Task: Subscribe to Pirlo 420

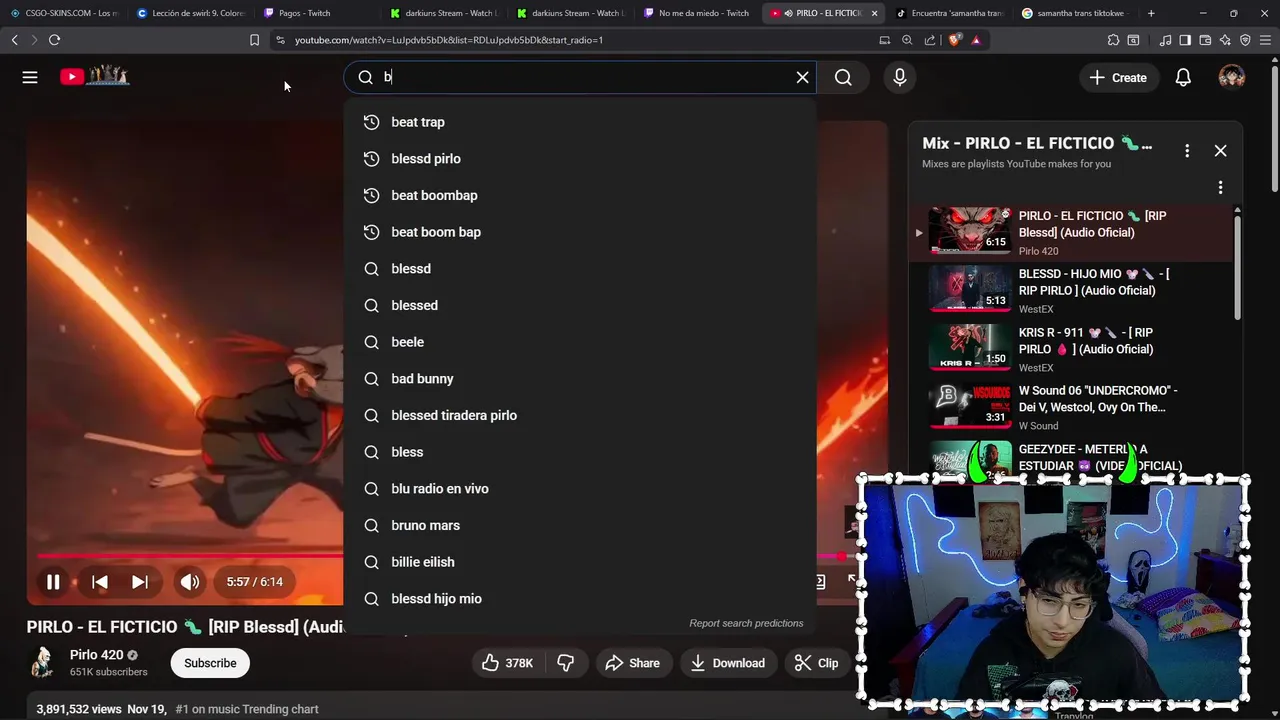Action: pos(210,663)
